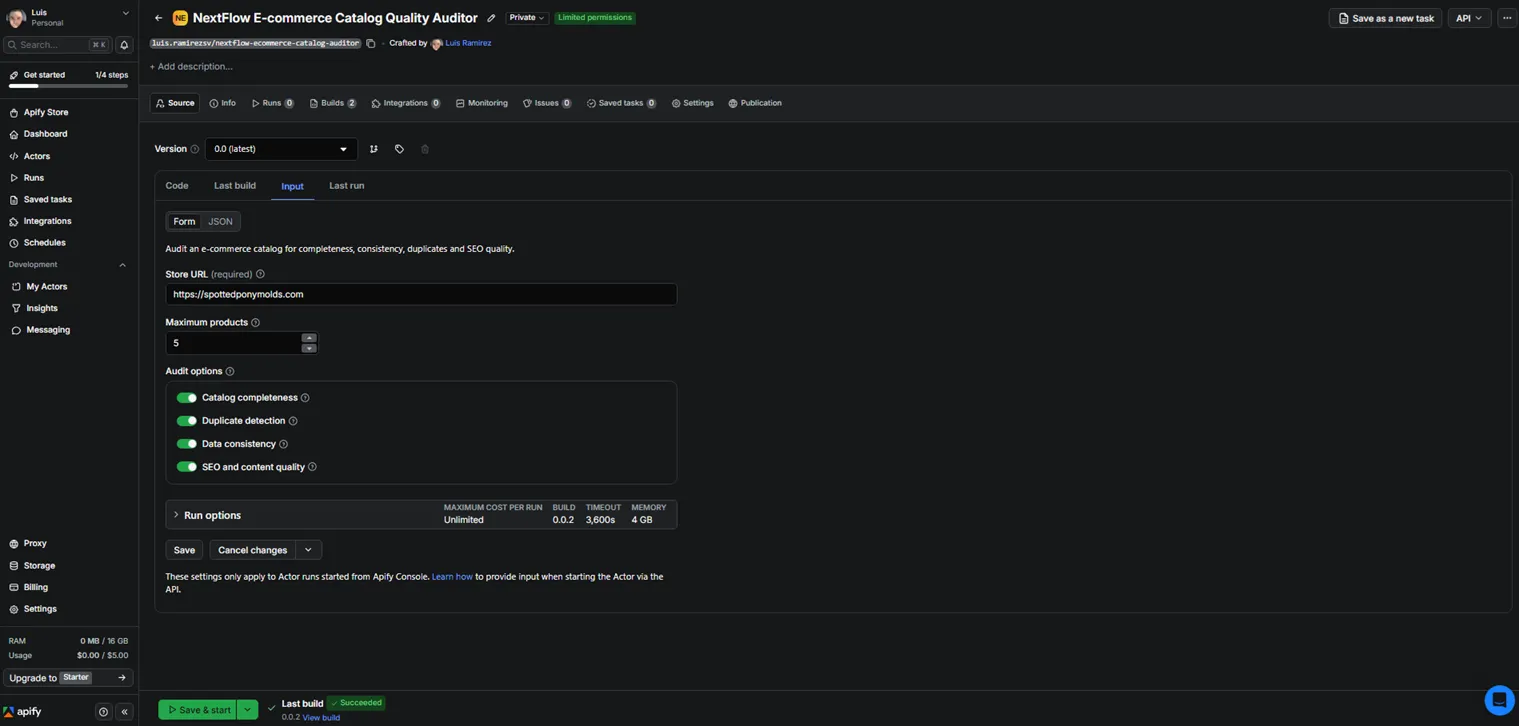The image size is (1519, 726).
Task: Switch input view to JSON
Action: click(220, 222)
